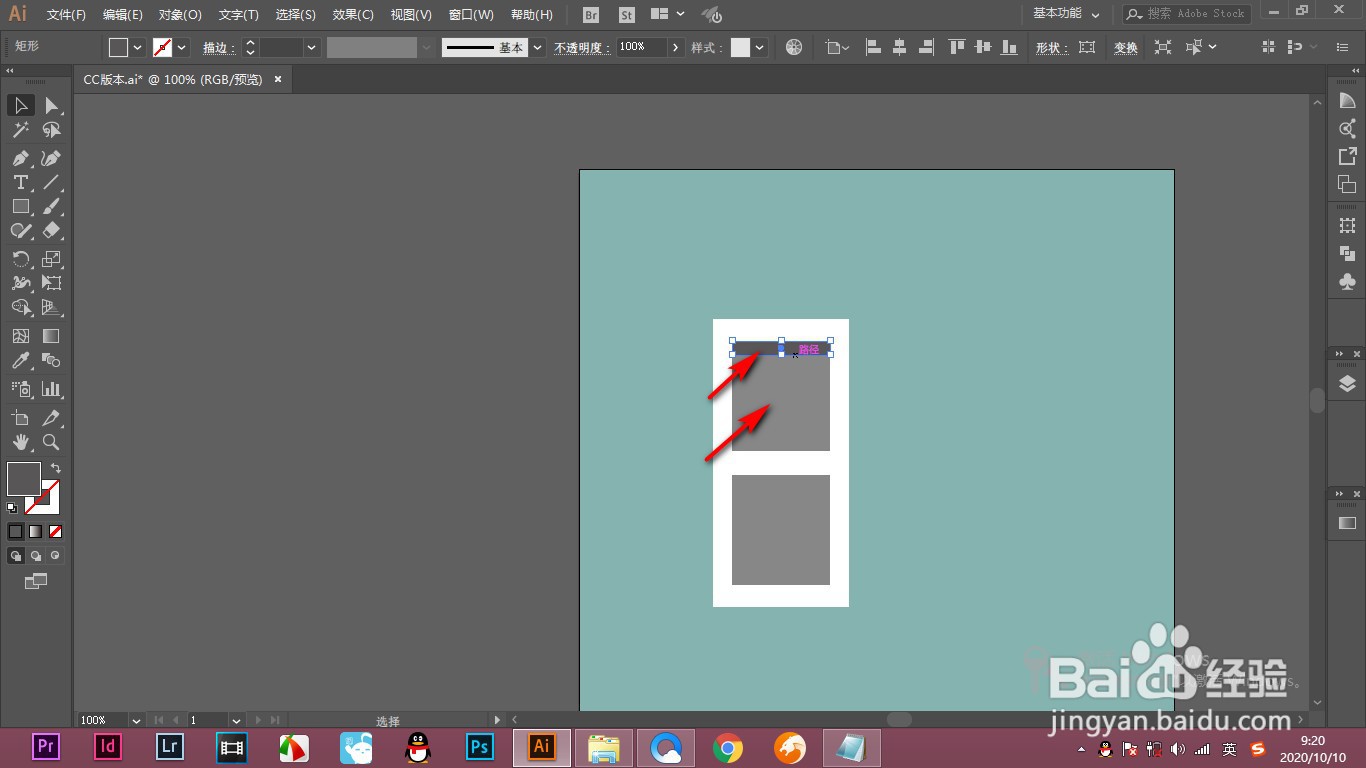Select the Shaper tool

click(20, 230)
